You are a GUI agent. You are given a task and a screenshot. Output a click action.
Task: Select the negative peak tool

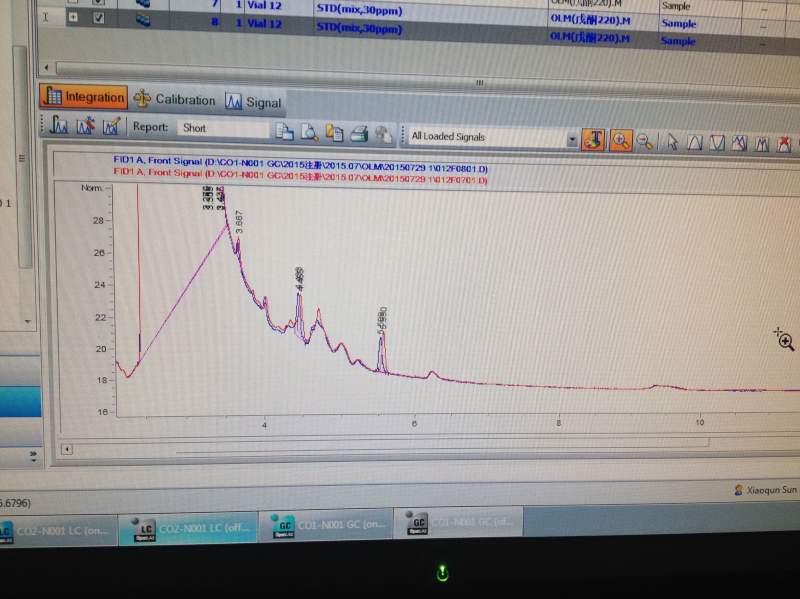(717, 143)
